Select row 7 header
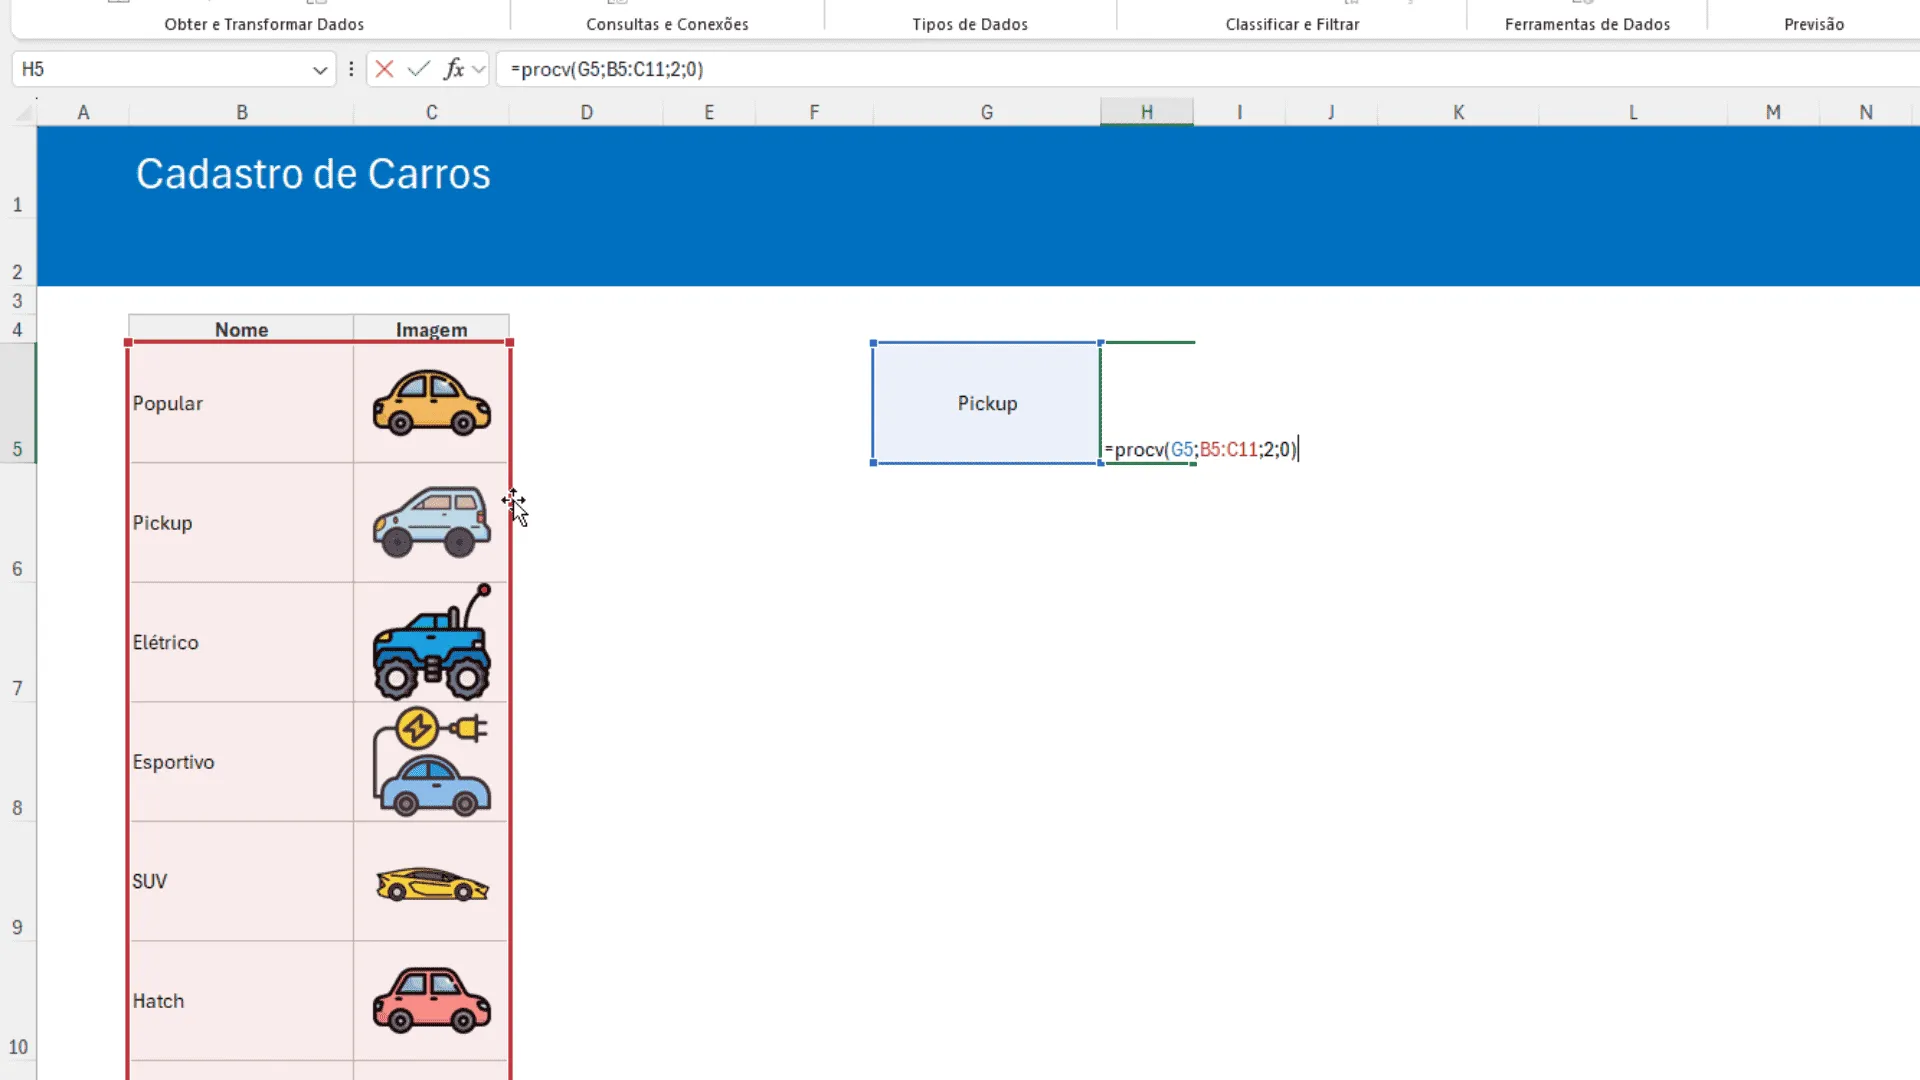Viewport: 1920px width, 1080px height. pyautogui.click(x=18, y=642)
